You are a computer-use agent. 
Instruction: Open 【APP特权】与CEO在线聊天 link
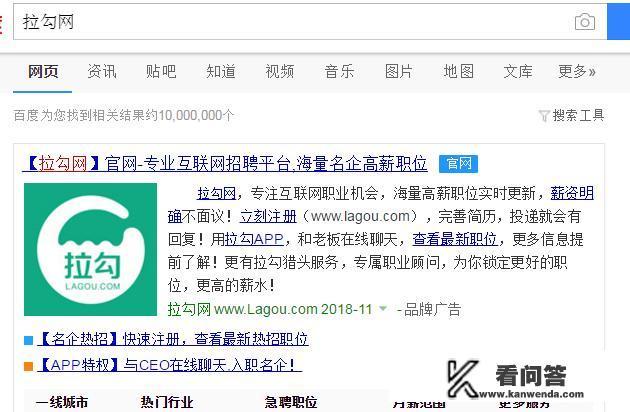tap(169, 365)
